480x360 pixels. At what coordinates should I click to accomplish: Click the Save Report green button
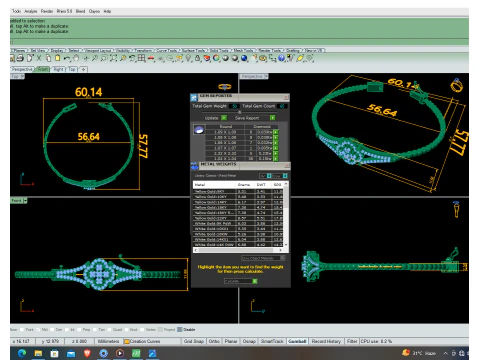(x=272, y=118)
